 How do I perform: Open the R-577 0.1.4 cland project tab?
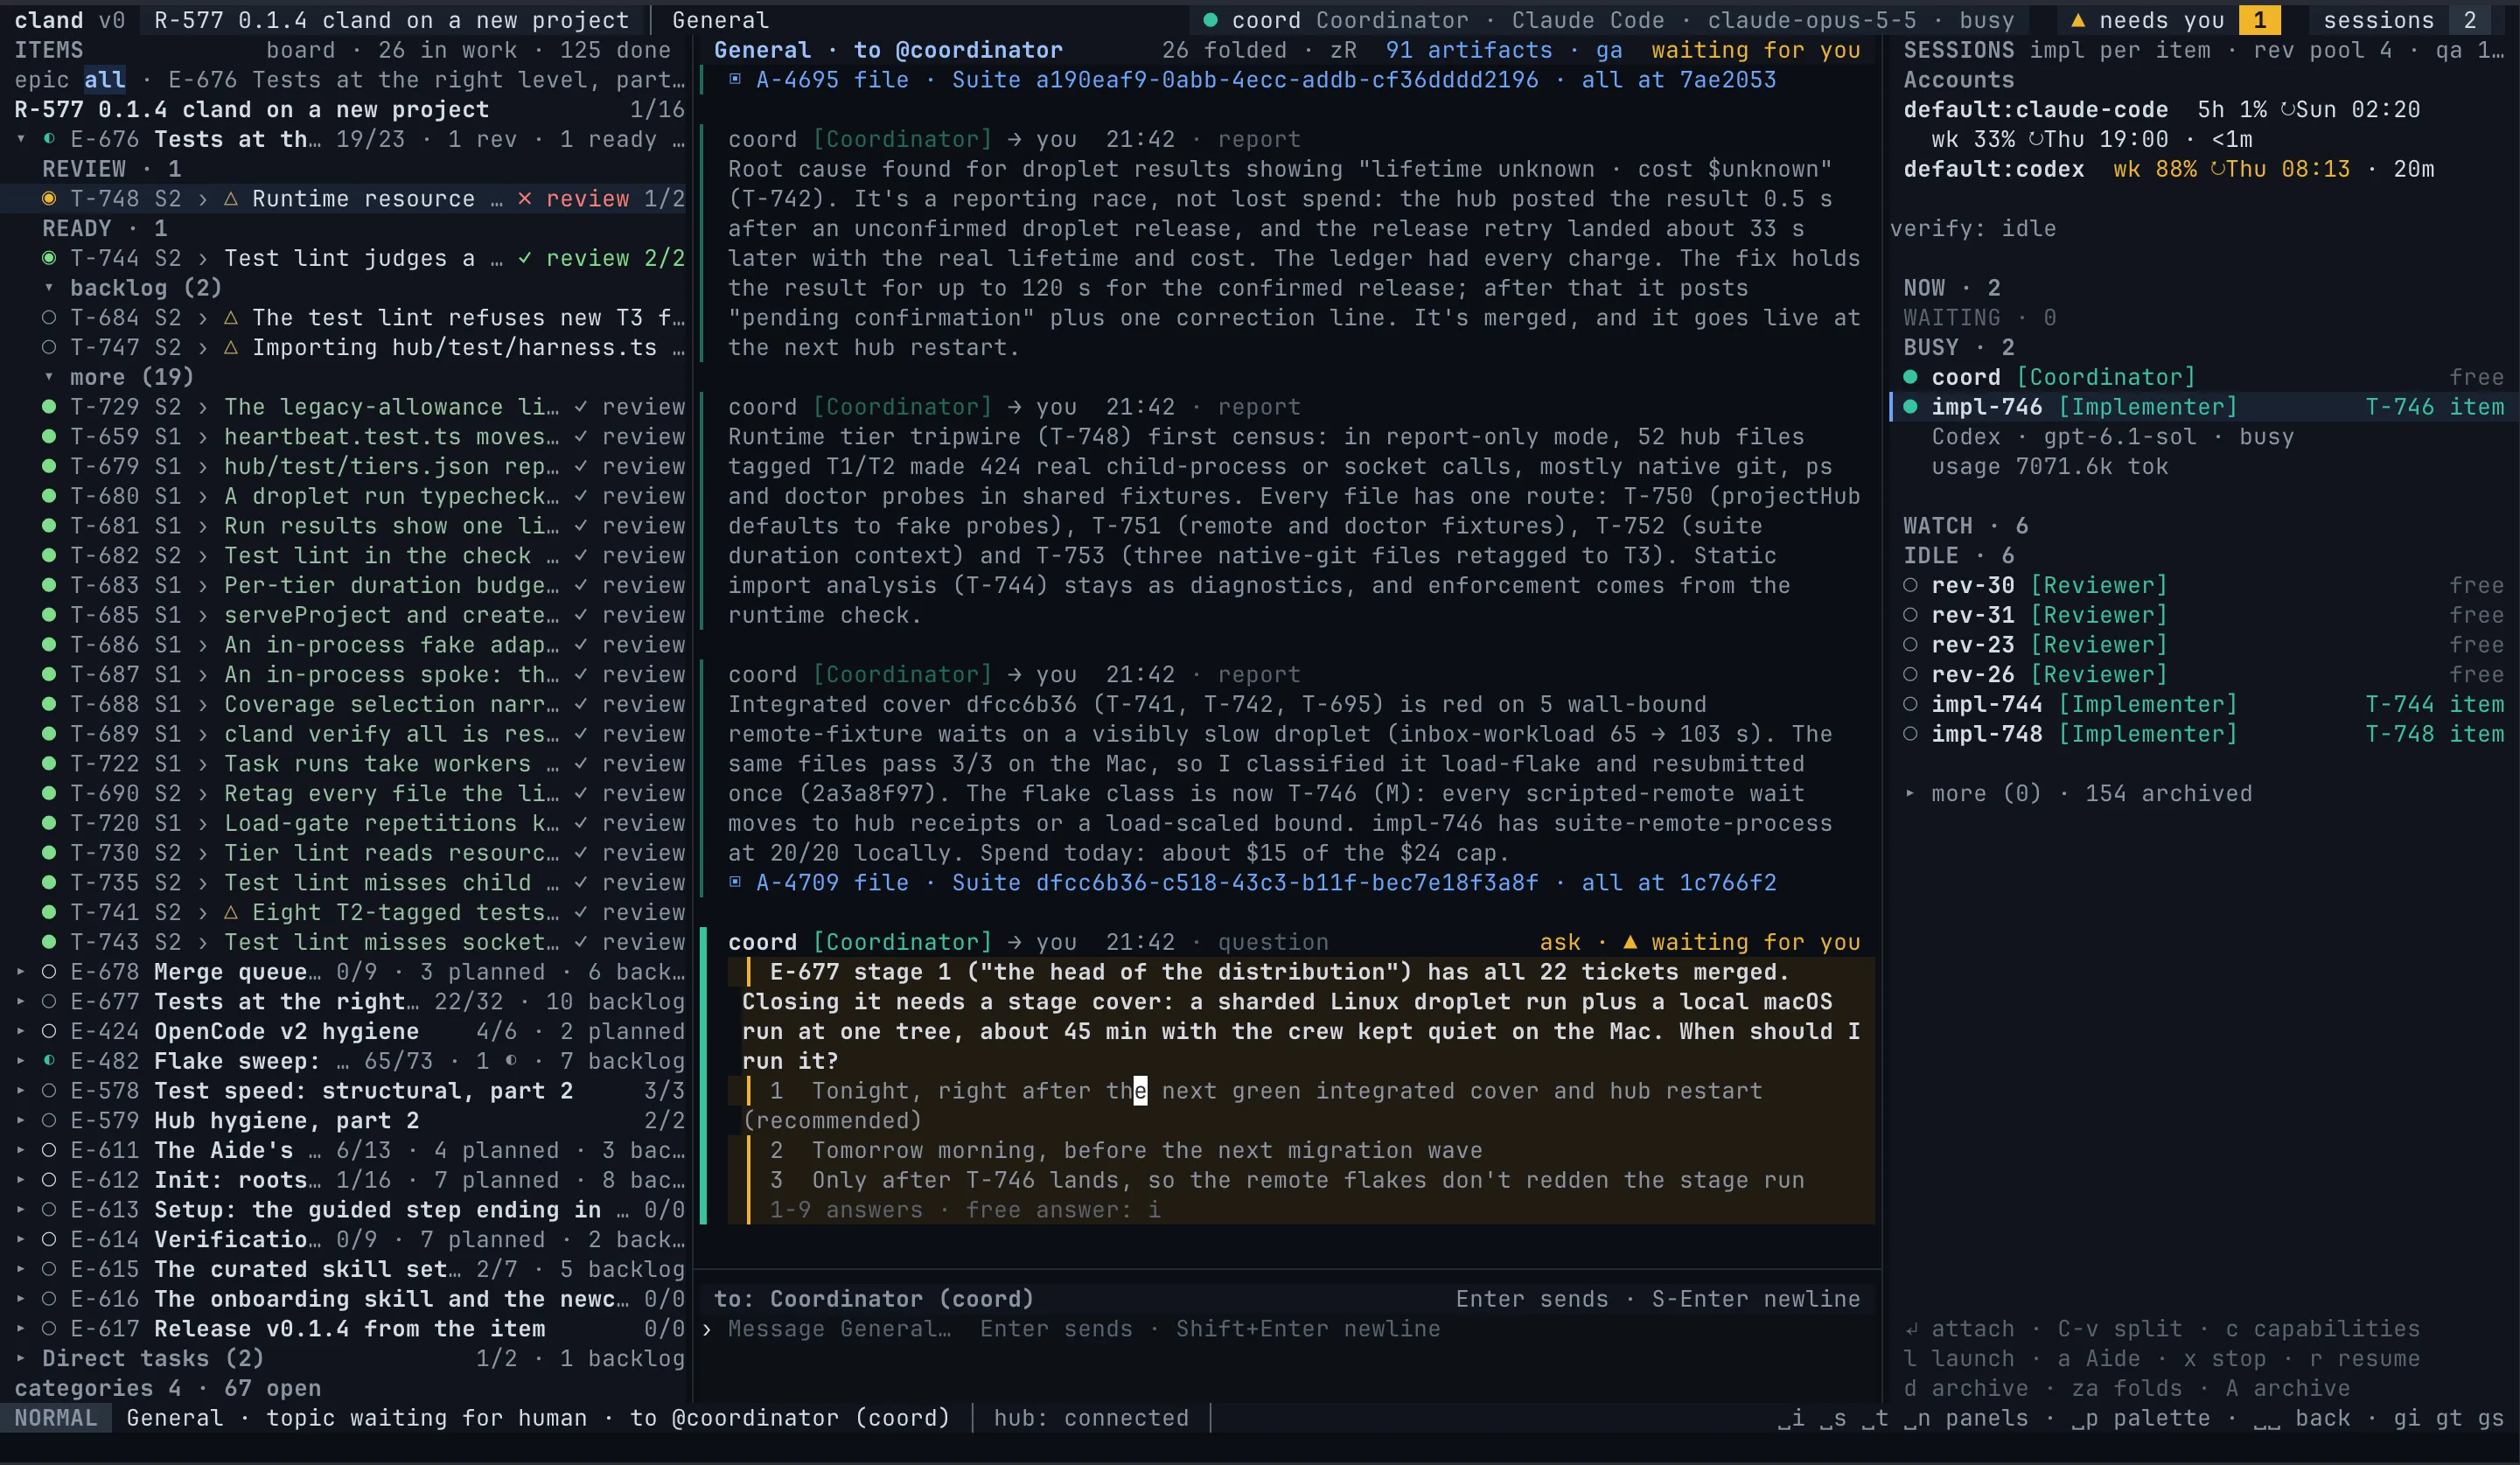(x=391, y=20)
